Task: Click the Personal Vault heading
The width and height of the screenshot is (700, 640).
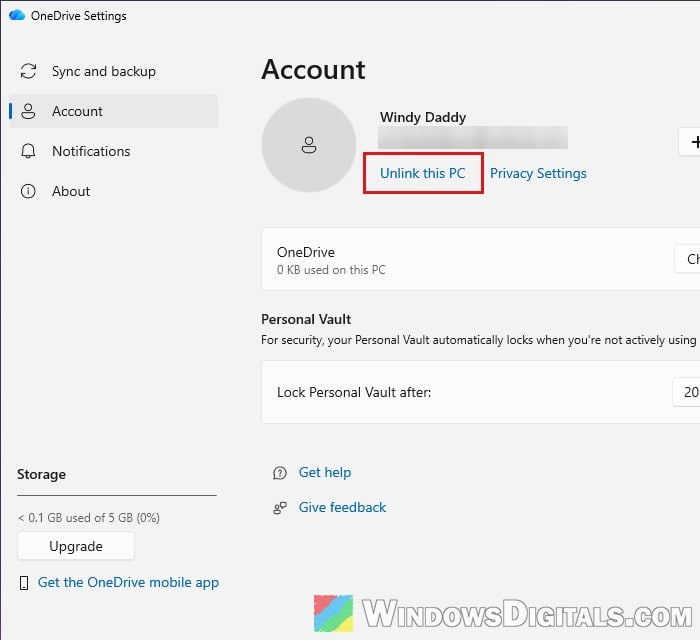Action: pos(306,320)
